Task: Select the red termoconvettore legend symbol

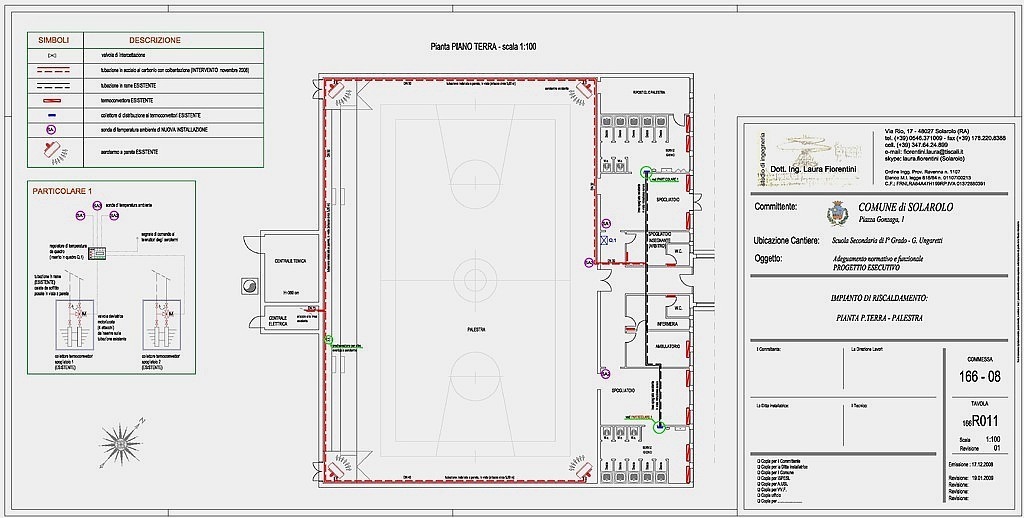Action: 54,101
